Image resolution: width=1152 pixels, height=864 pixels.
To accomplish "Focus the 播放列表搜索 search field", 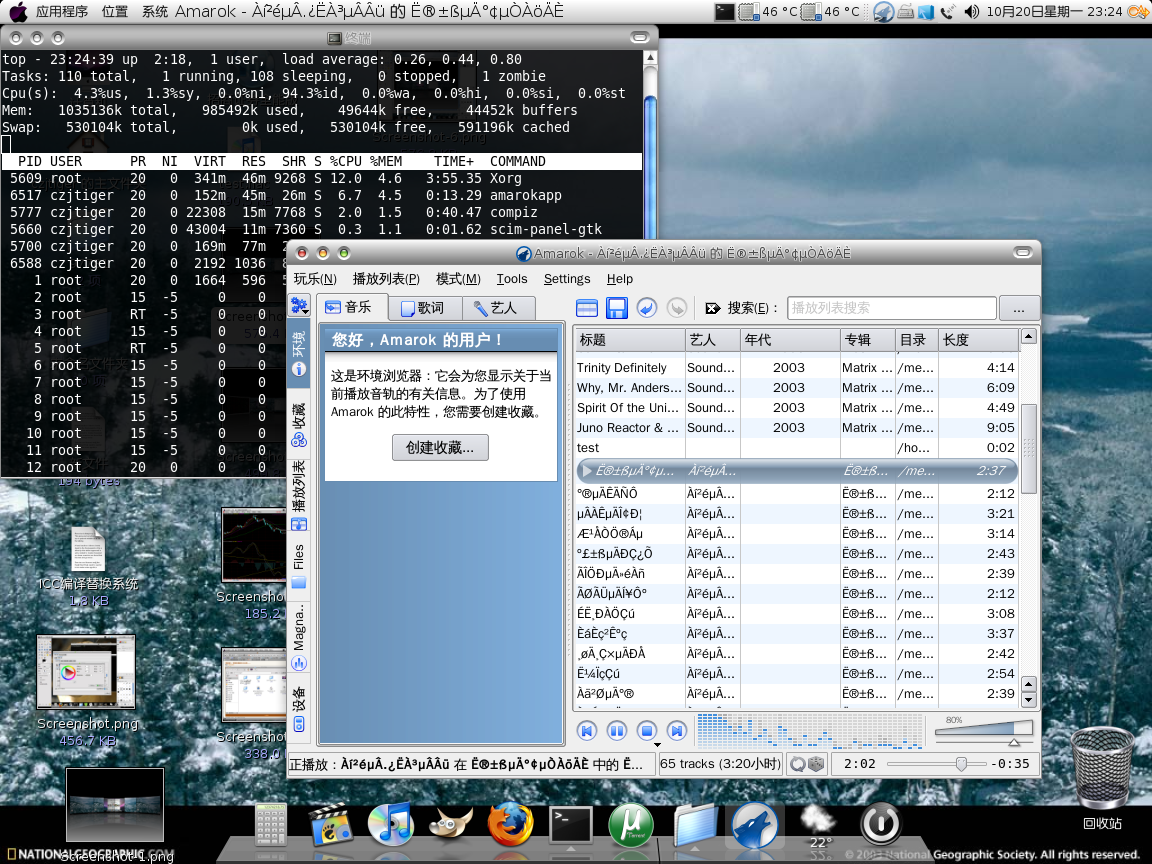I will click(892, 309).
